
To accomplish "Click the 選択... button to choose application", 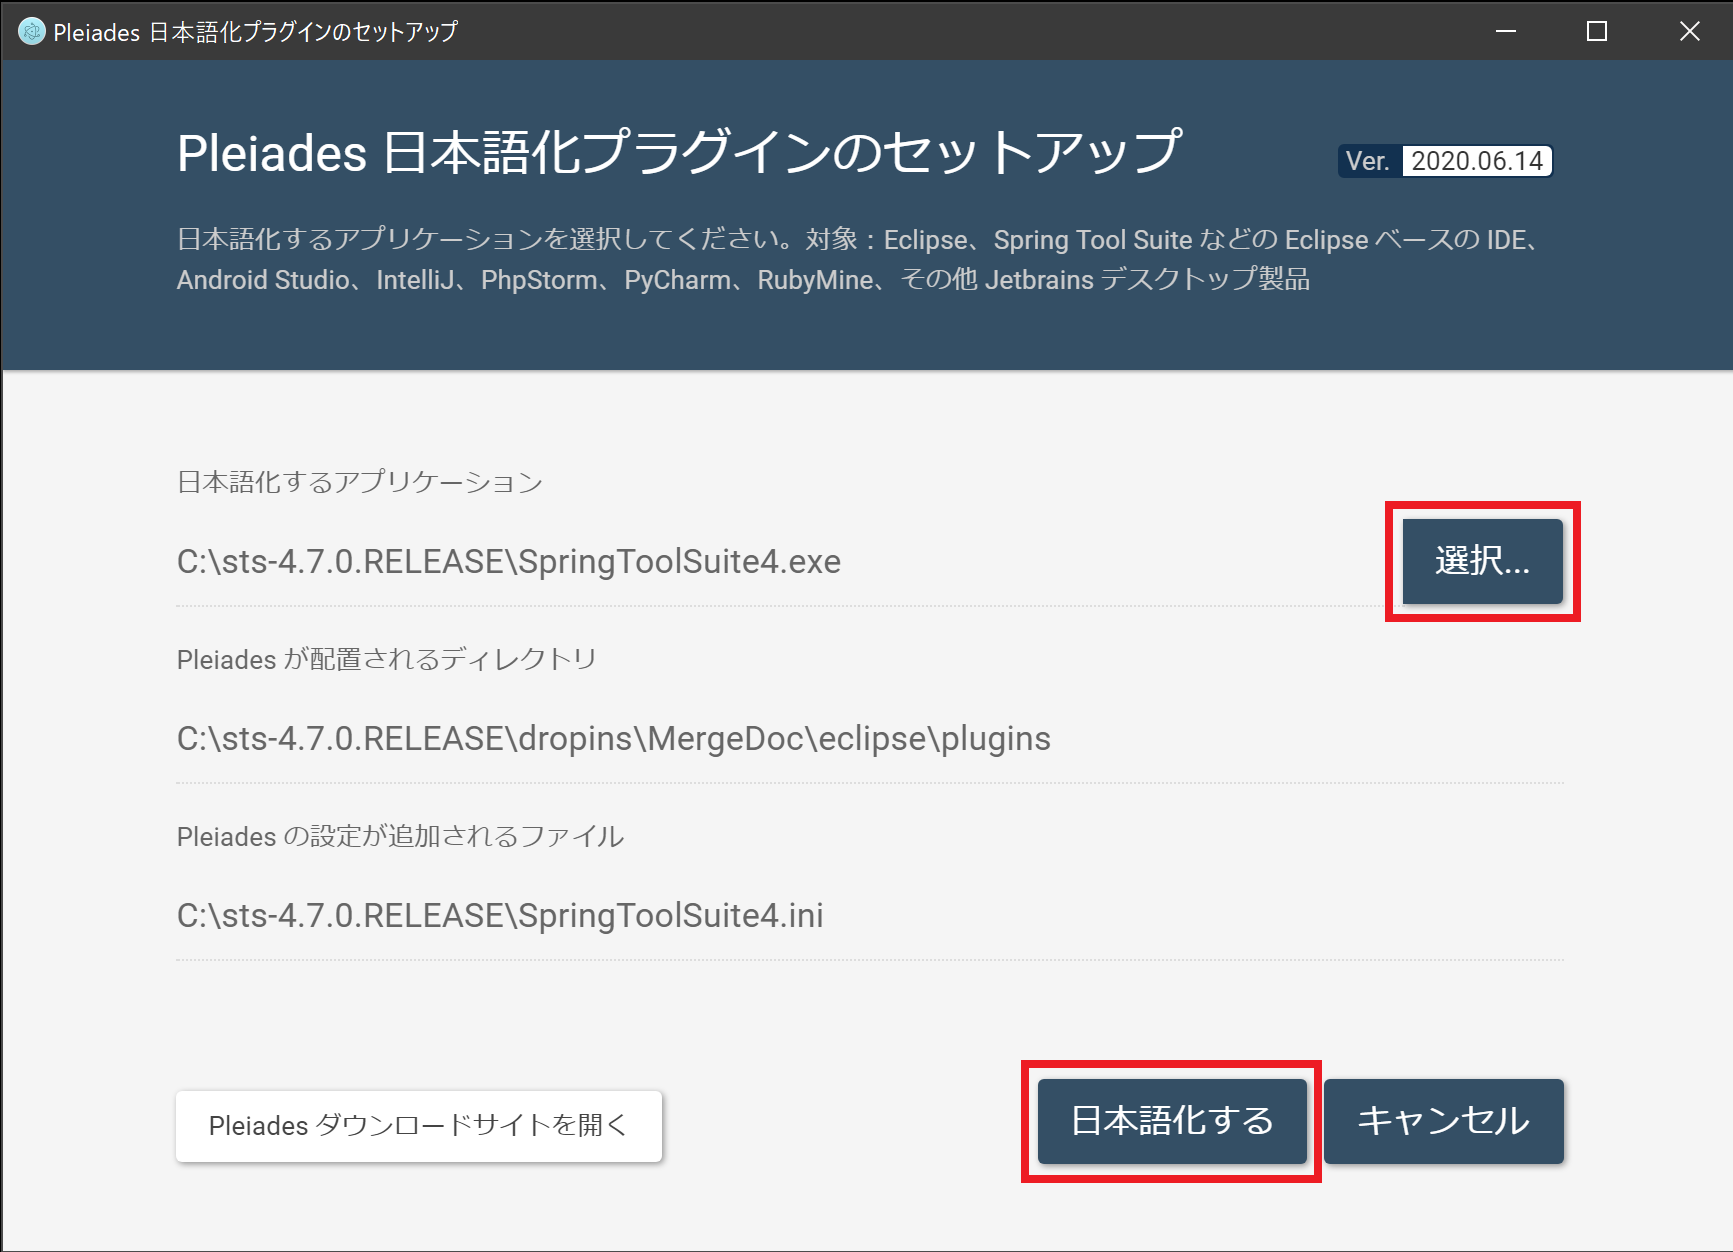I will pos(1482,561).
